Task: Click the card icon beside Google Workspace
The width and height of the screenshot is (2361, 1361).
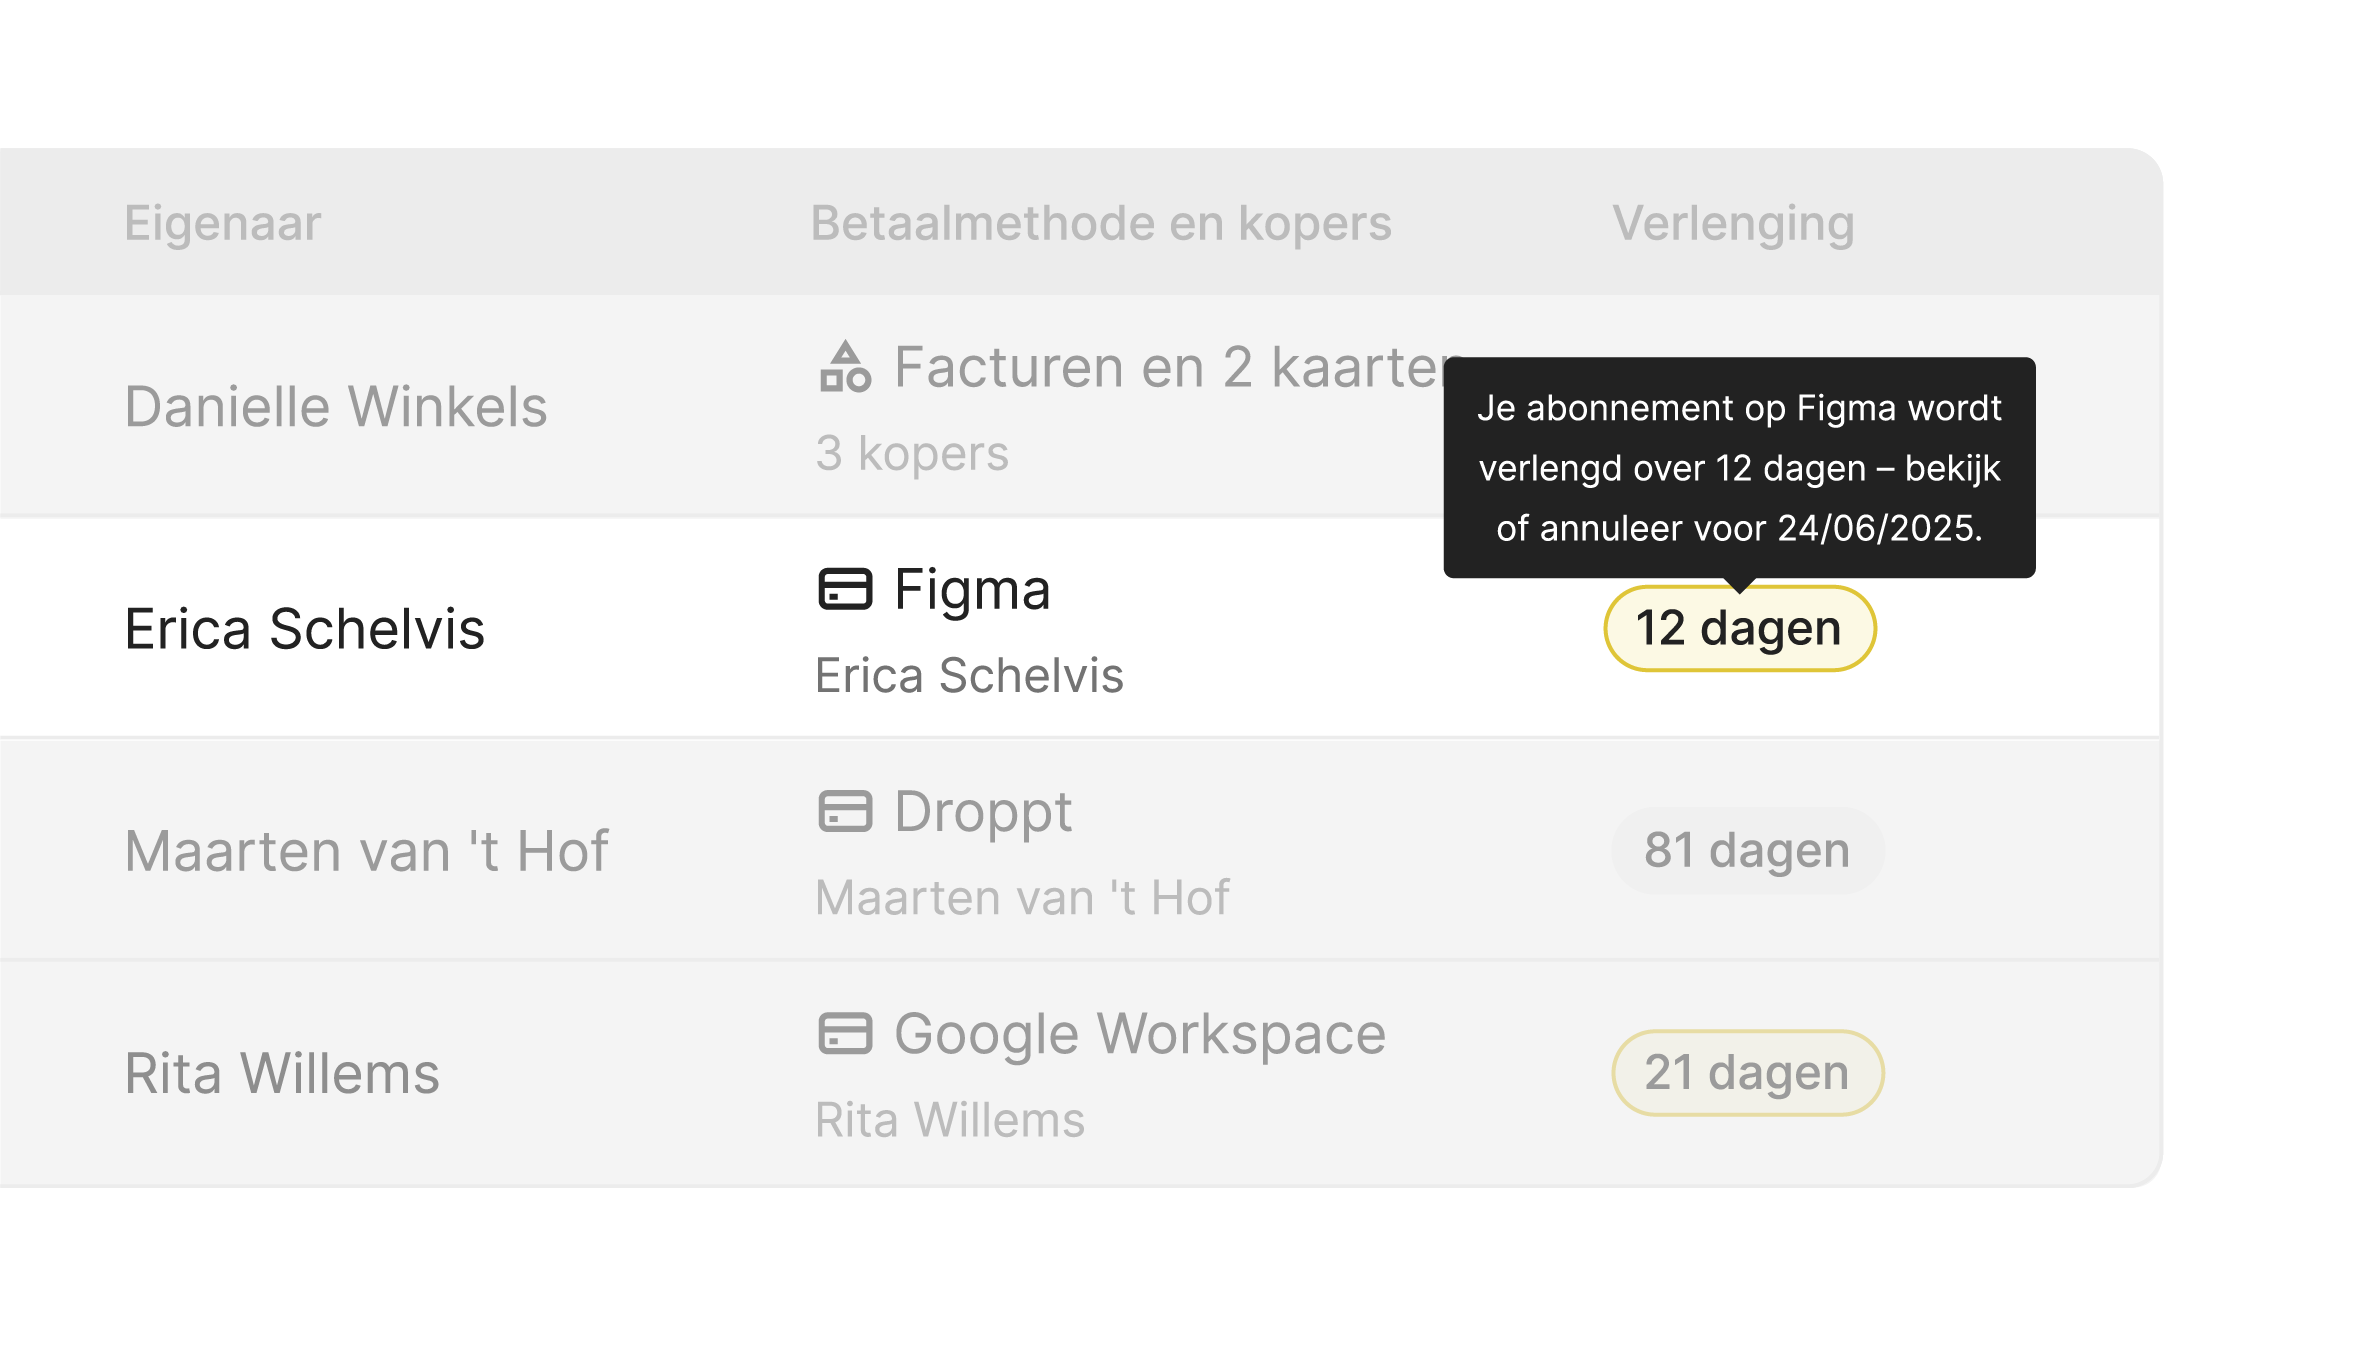Action: pos(845,1033)
